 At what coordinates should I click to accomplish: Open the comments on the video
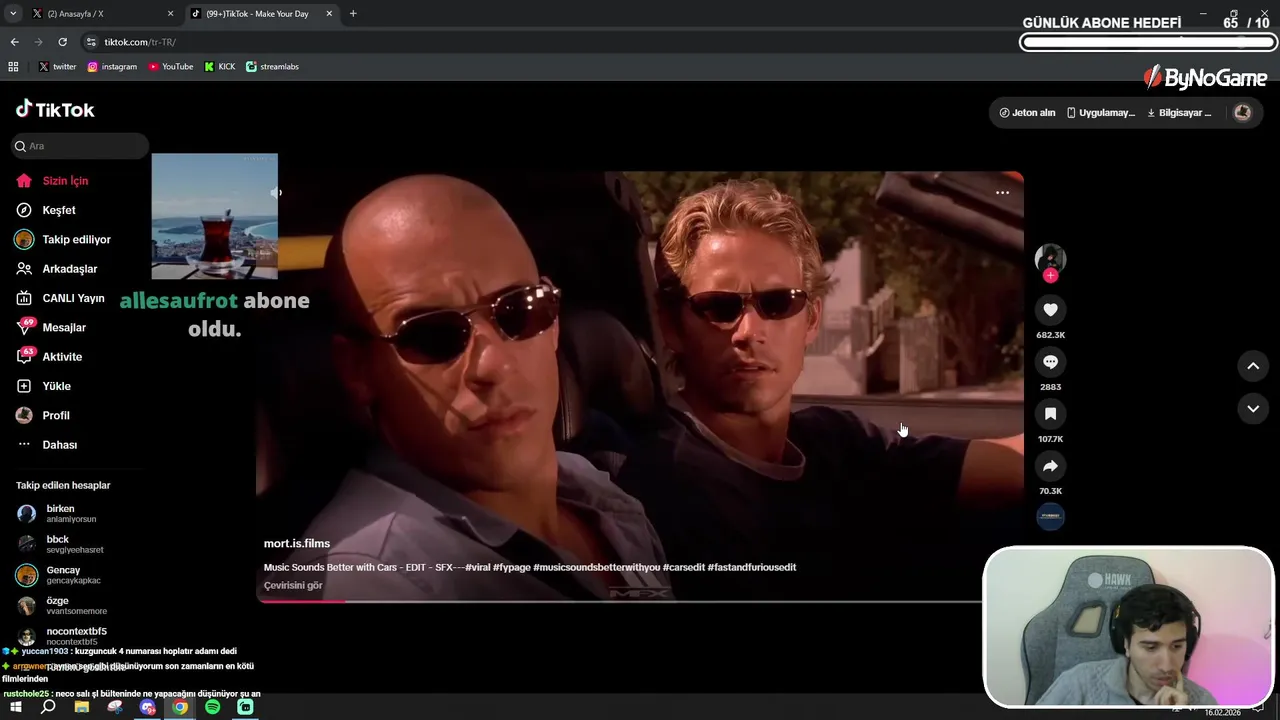coord(1050,362)
